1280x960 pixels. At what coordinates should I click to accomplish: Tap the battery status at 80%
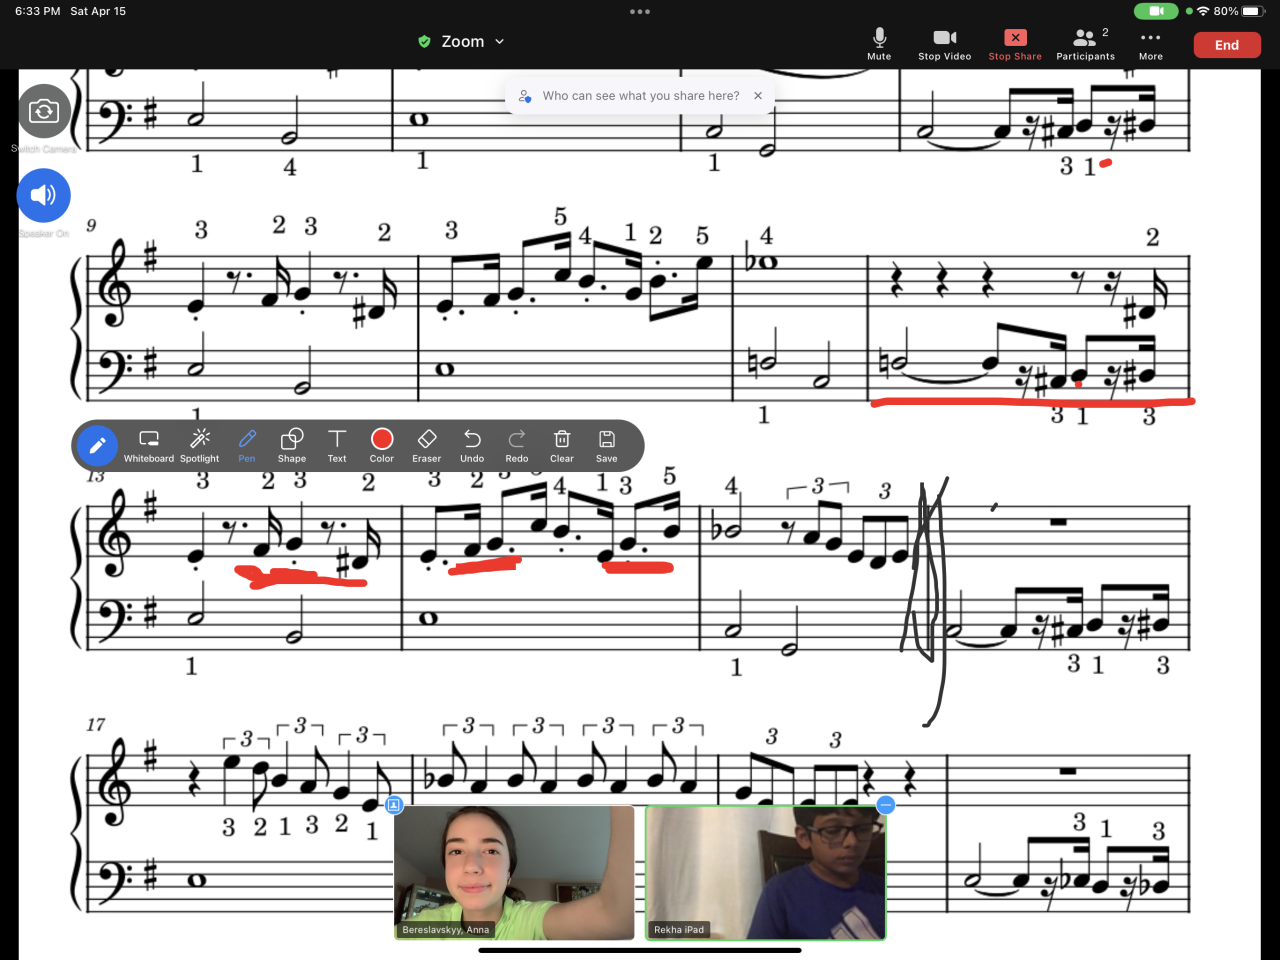1237,11
